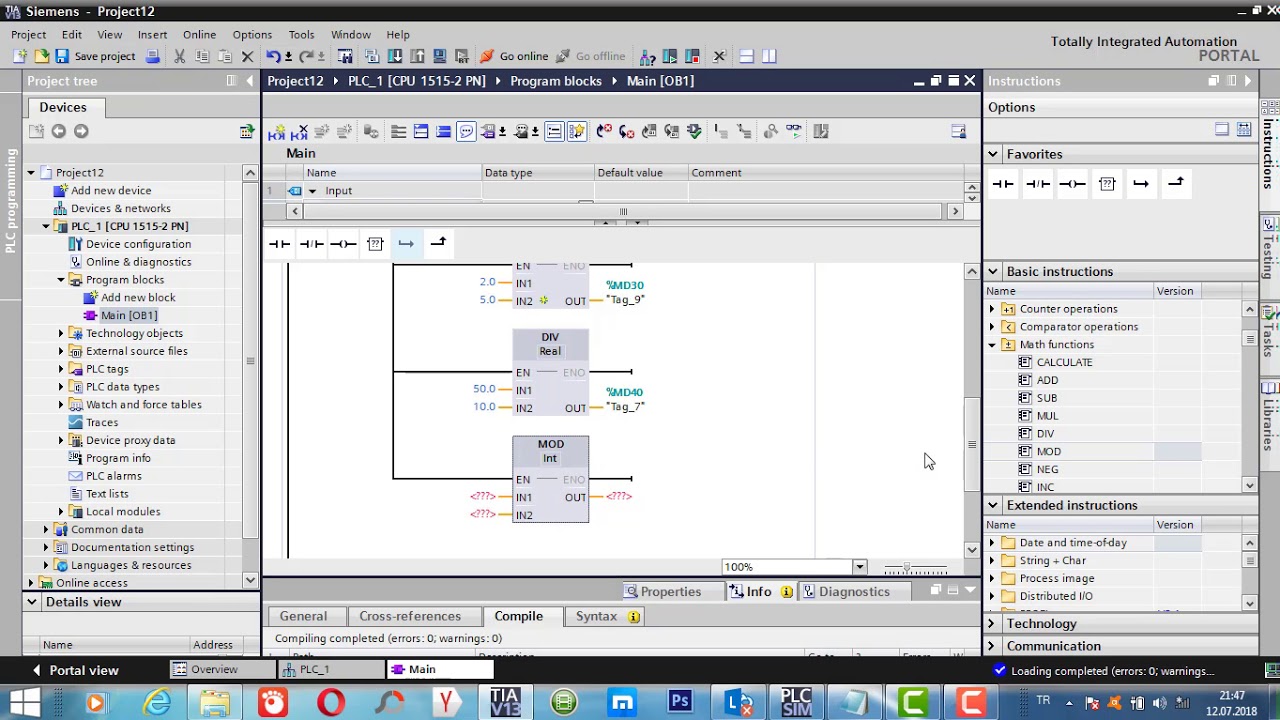This screenshot has width=1280, height=720.
Task: Expand the PLC tags node
Action: tap(61, 369)
